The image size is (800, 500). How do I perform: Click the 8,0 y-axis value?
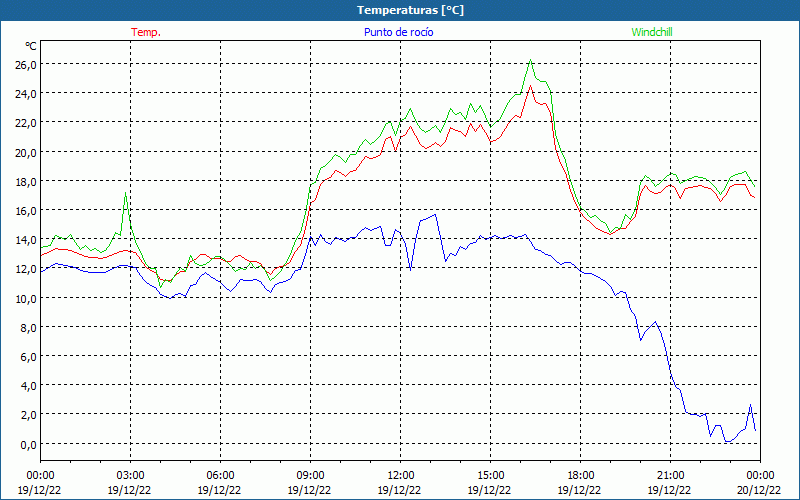pyautogui.click(x=28, y=328)
